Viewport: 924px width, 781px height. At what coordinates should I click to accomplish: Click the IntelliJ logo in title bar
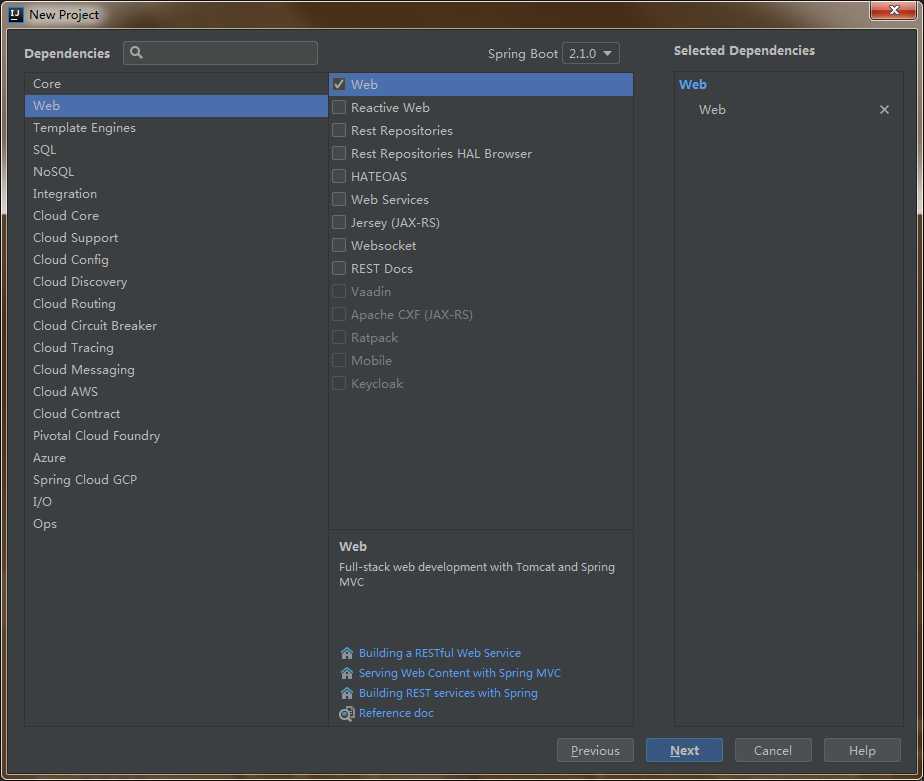[16, 14]
